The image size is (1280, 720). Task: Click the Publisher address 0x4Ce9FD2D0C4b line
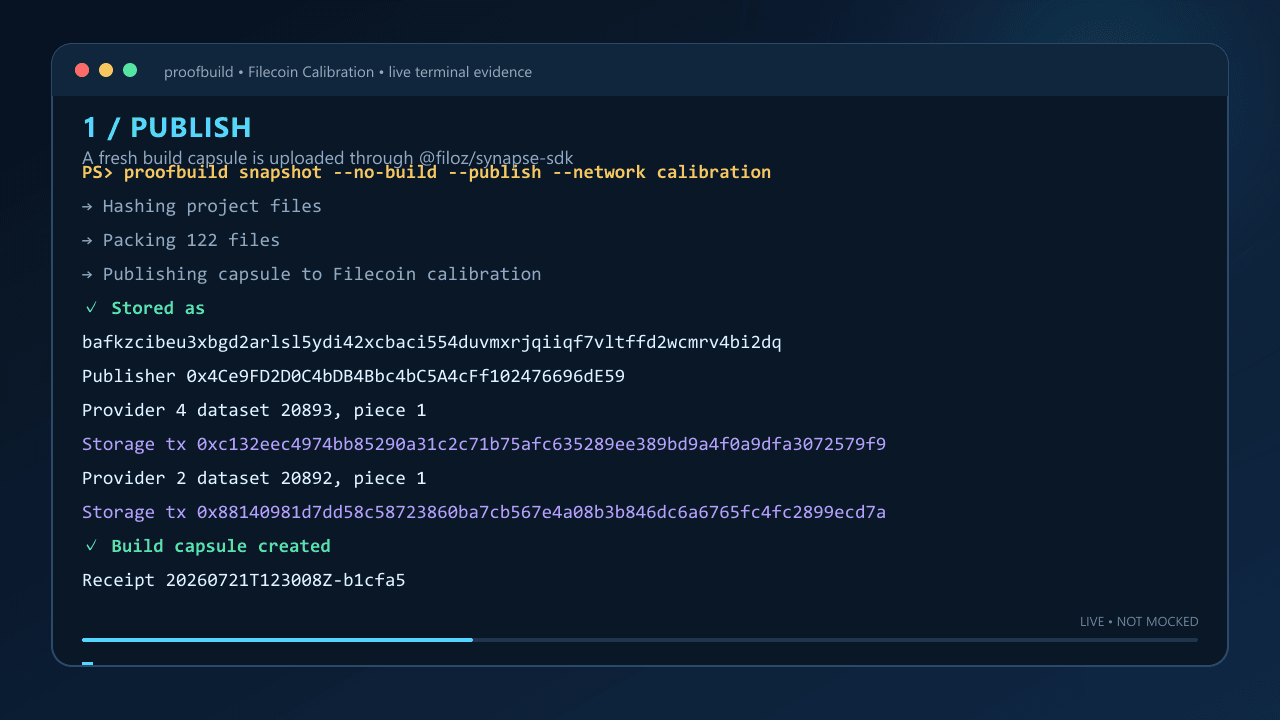[353, 376]
